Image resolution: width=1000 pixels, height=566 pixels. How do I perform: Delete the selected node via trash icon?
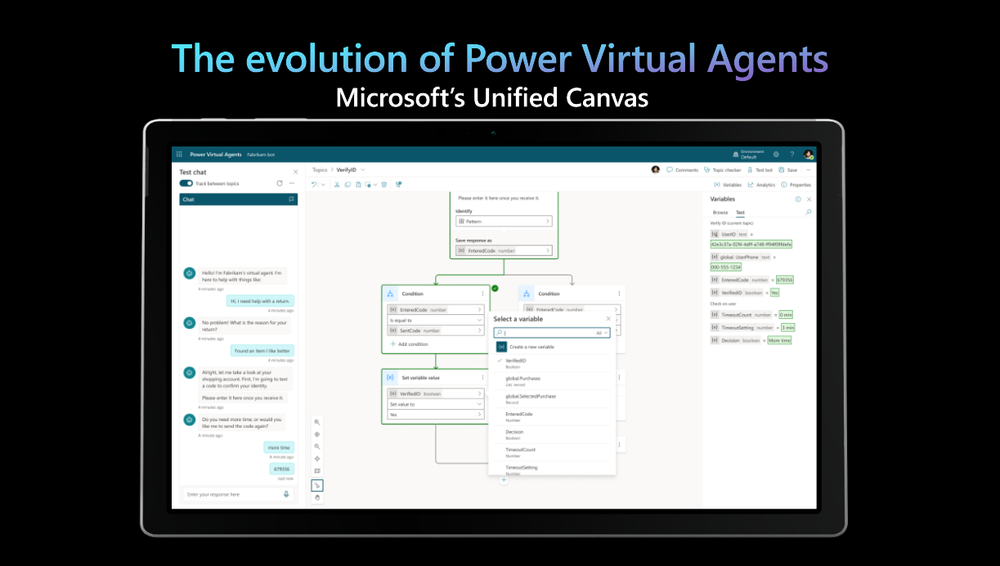[x=384, y=184]
